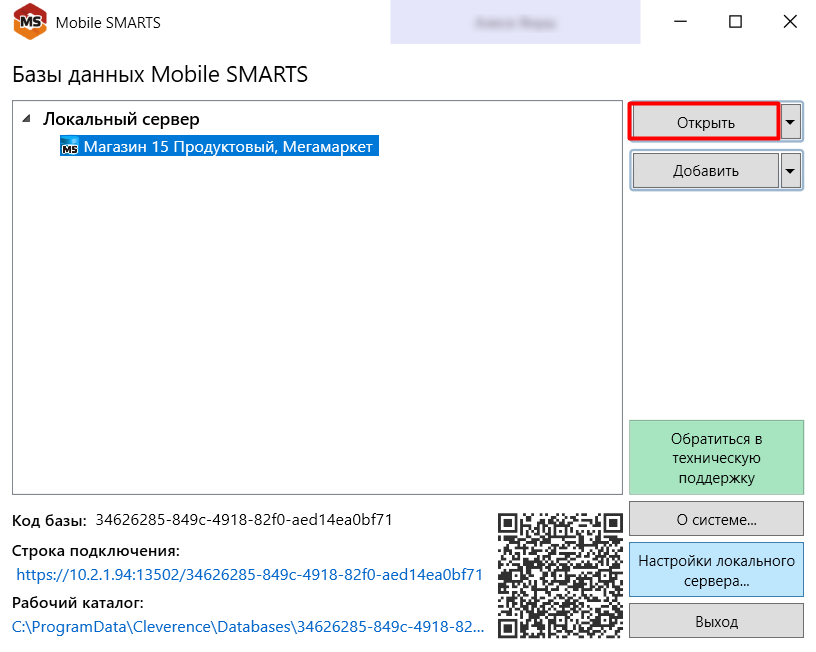Viewport: 816px width, 652px height.
Task: Open the C:\ProgramData working directory link
Action: pos(247,627)
